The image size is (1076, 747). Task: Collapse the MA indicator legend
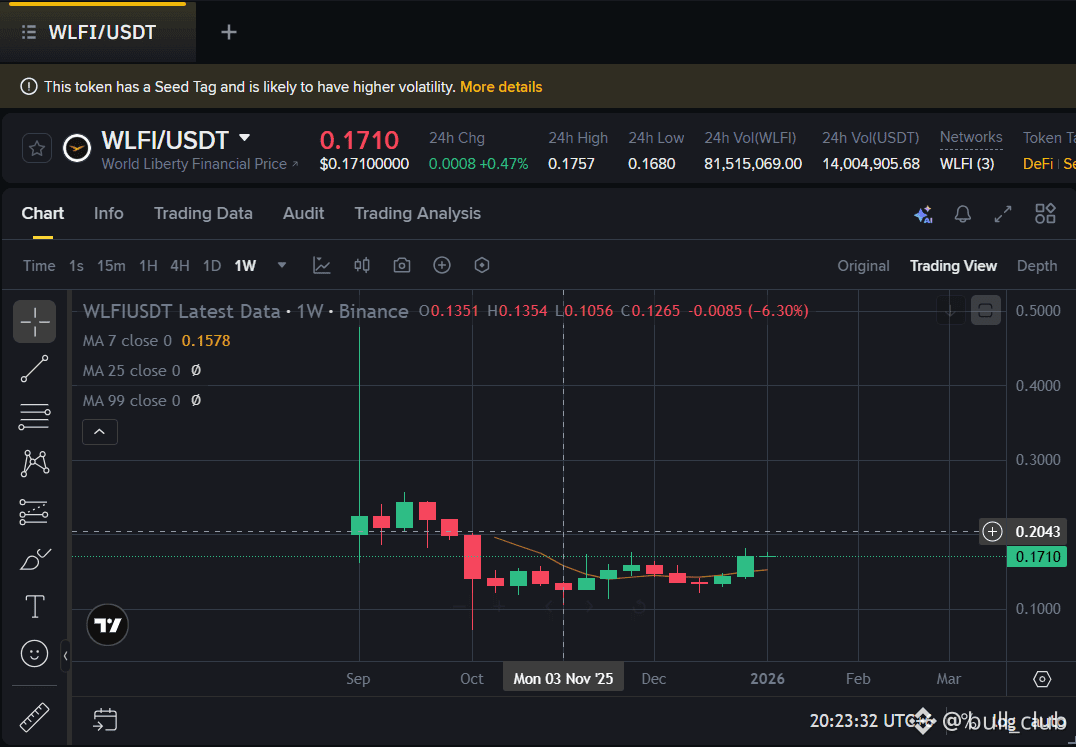tap(99, 431)
